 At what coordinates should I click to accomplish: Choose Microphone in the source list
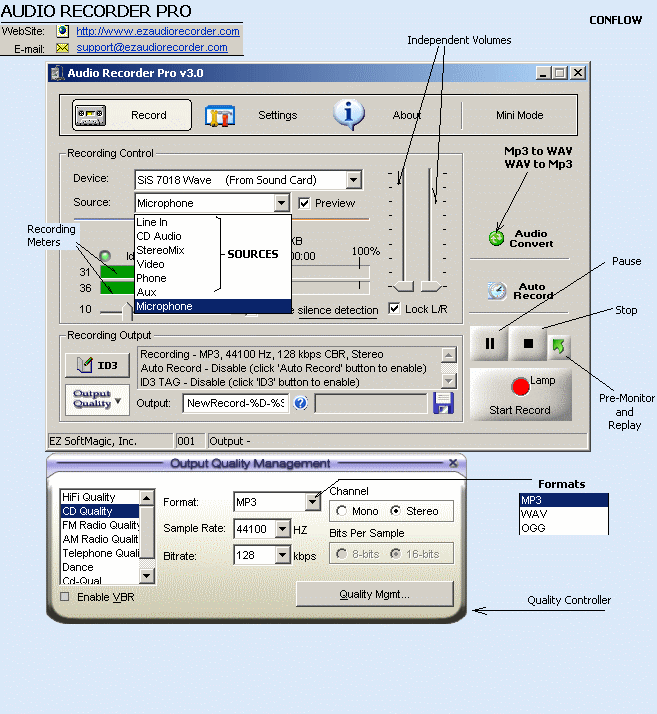pos(213,306)
